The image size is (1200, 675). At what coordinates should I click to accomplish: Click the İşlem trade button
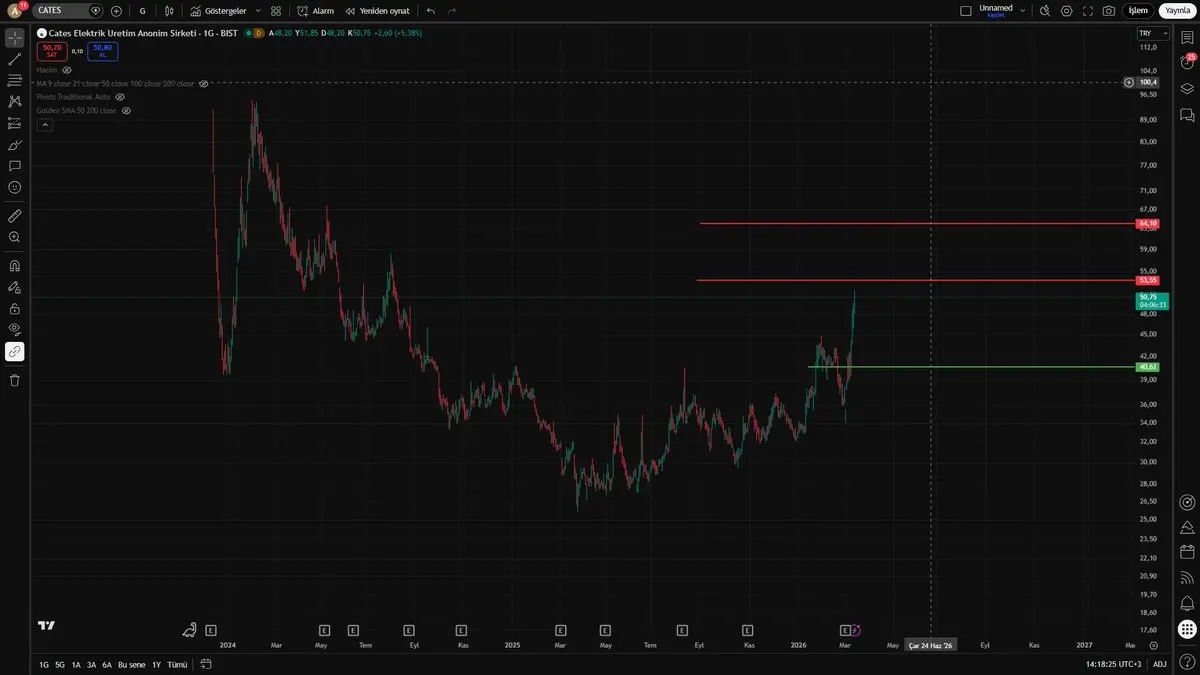(x=1138, y=10)
